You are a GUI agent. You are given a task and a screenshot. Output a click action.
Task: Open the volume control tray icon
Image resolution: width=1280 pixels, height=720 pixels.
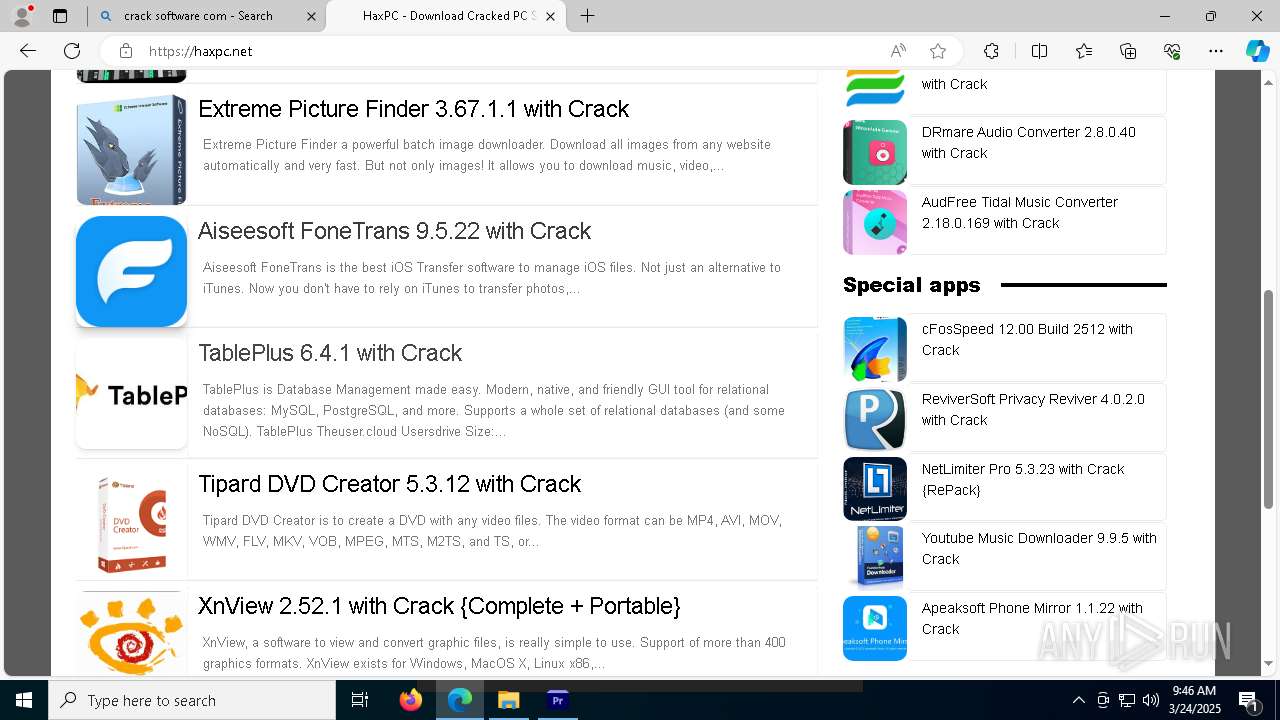click(1151, 700)
